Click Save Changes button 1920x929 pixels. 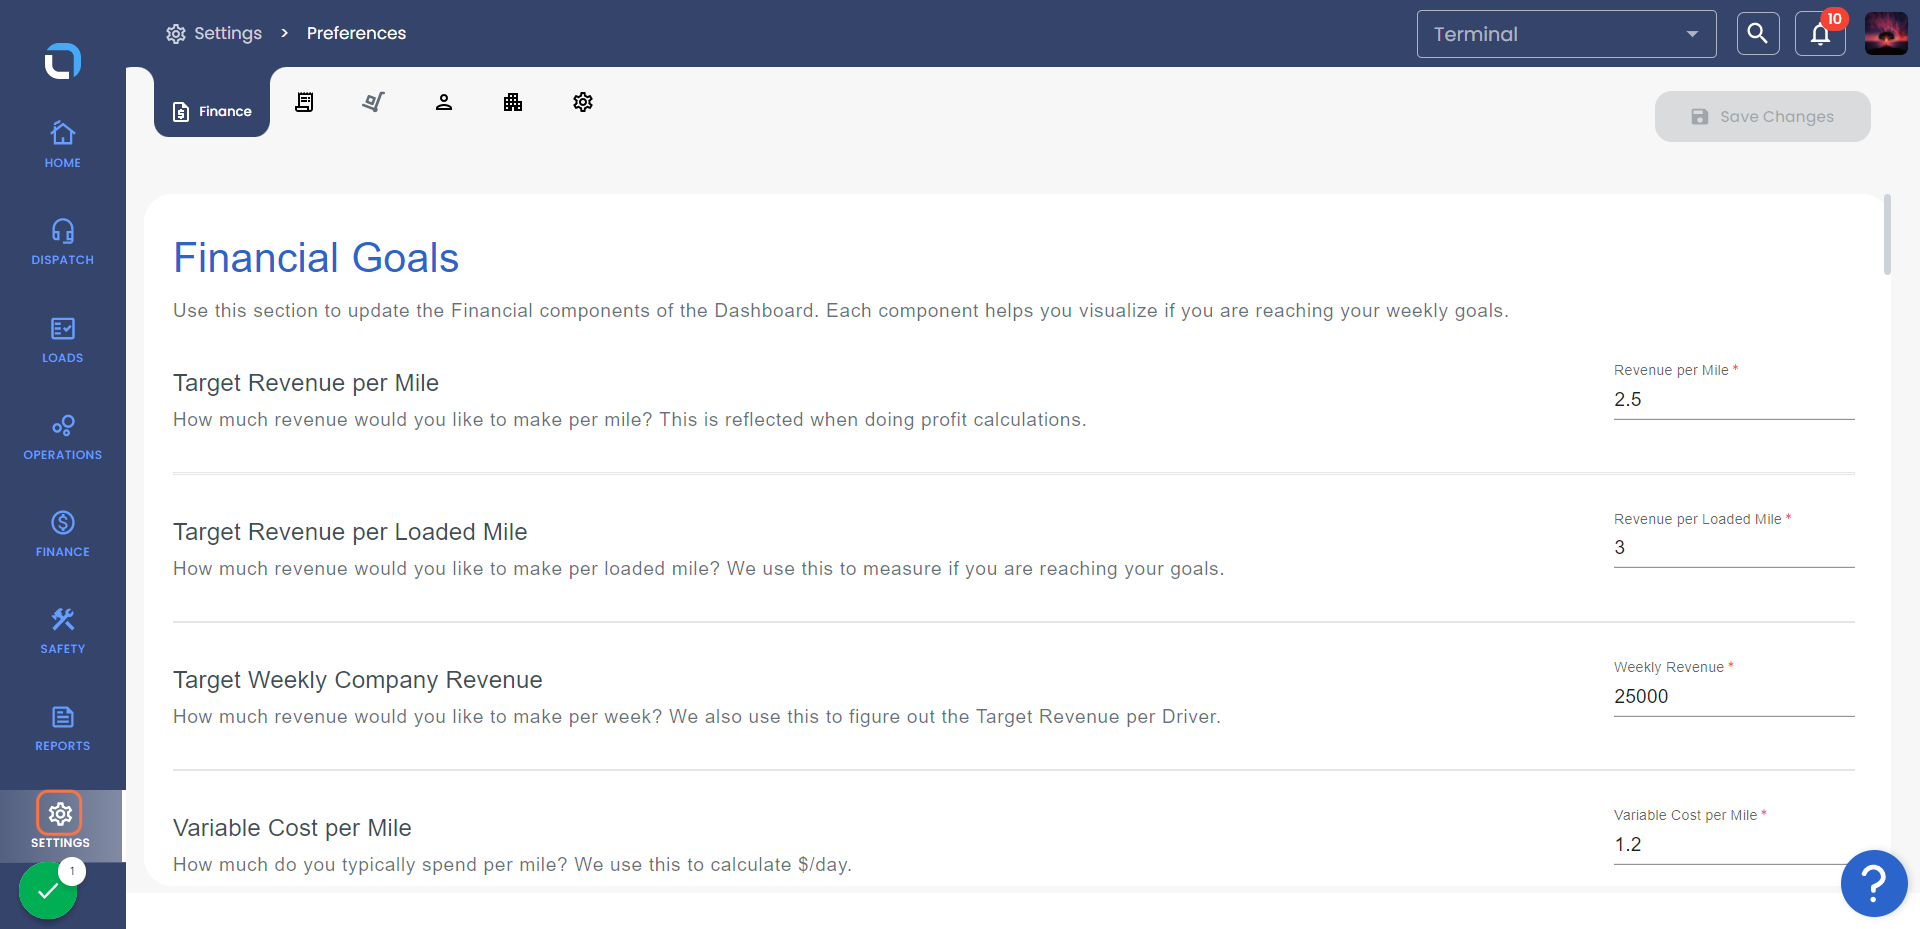point(1762,116)
